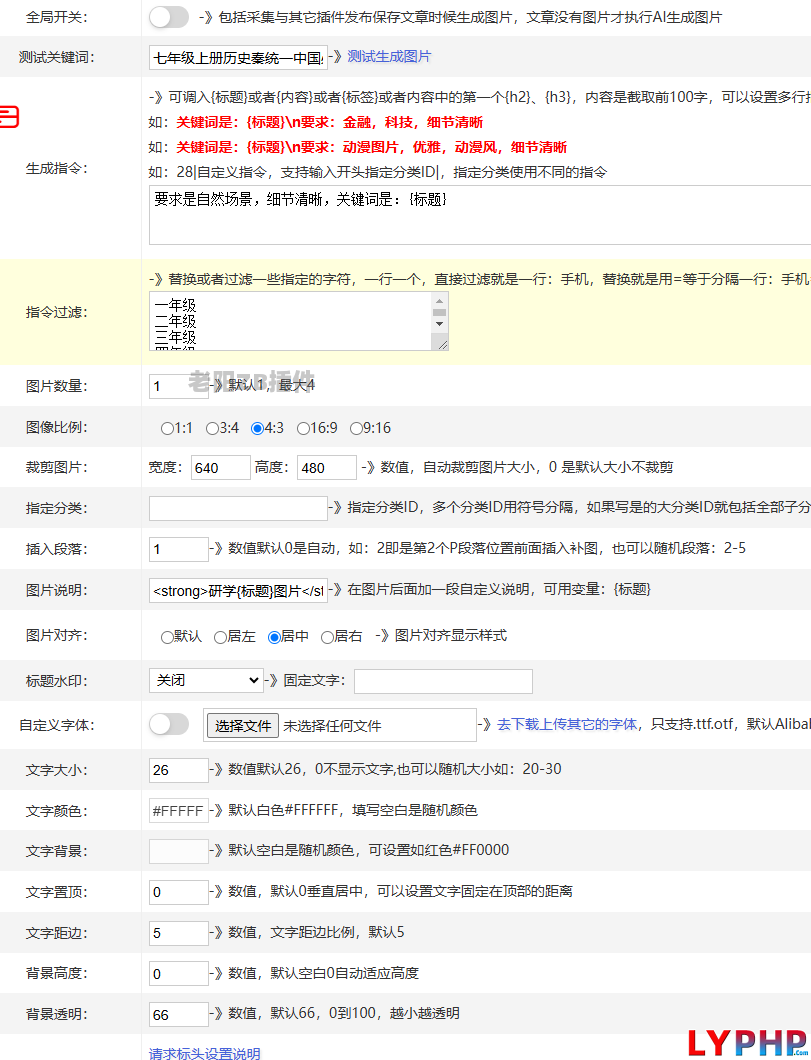Set image alignment to 居右

pyautogui.click(x=327, y=637)
